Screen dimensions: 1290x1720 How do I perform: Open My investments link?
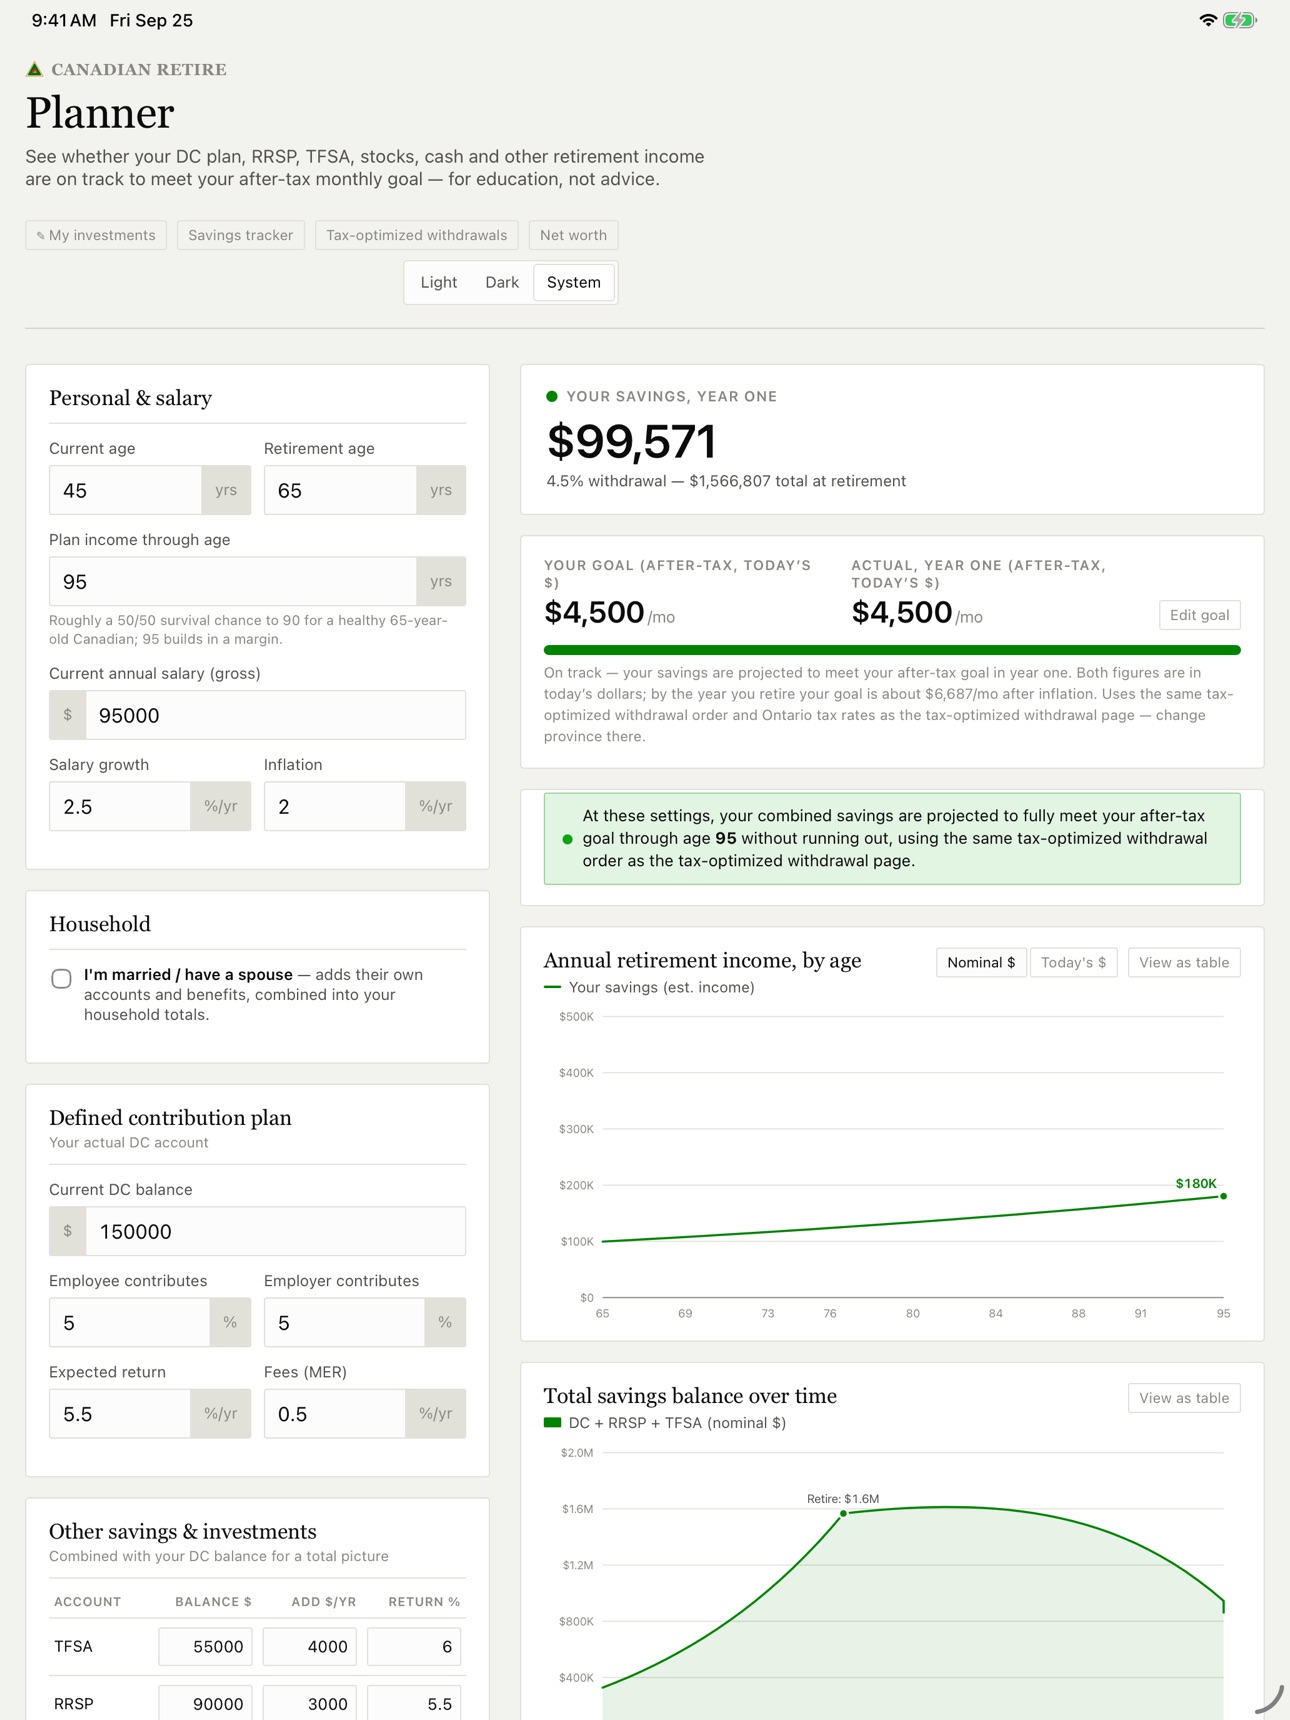96,235
